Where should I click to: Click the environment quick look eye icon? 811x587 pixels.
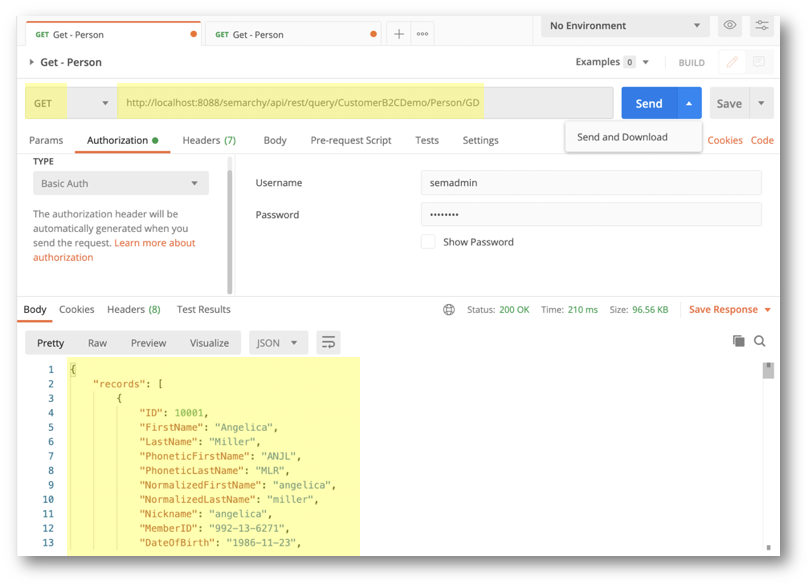point(730,25)
